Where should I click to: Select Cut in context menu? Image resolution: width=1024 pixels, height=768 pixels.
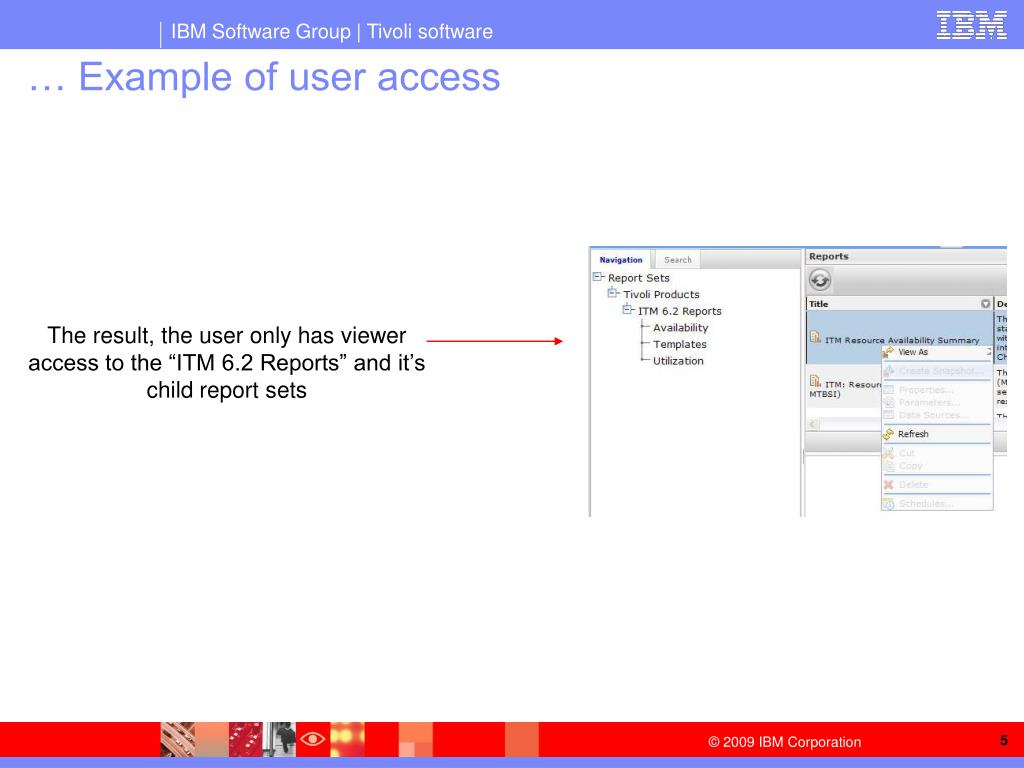coord(937,453)
